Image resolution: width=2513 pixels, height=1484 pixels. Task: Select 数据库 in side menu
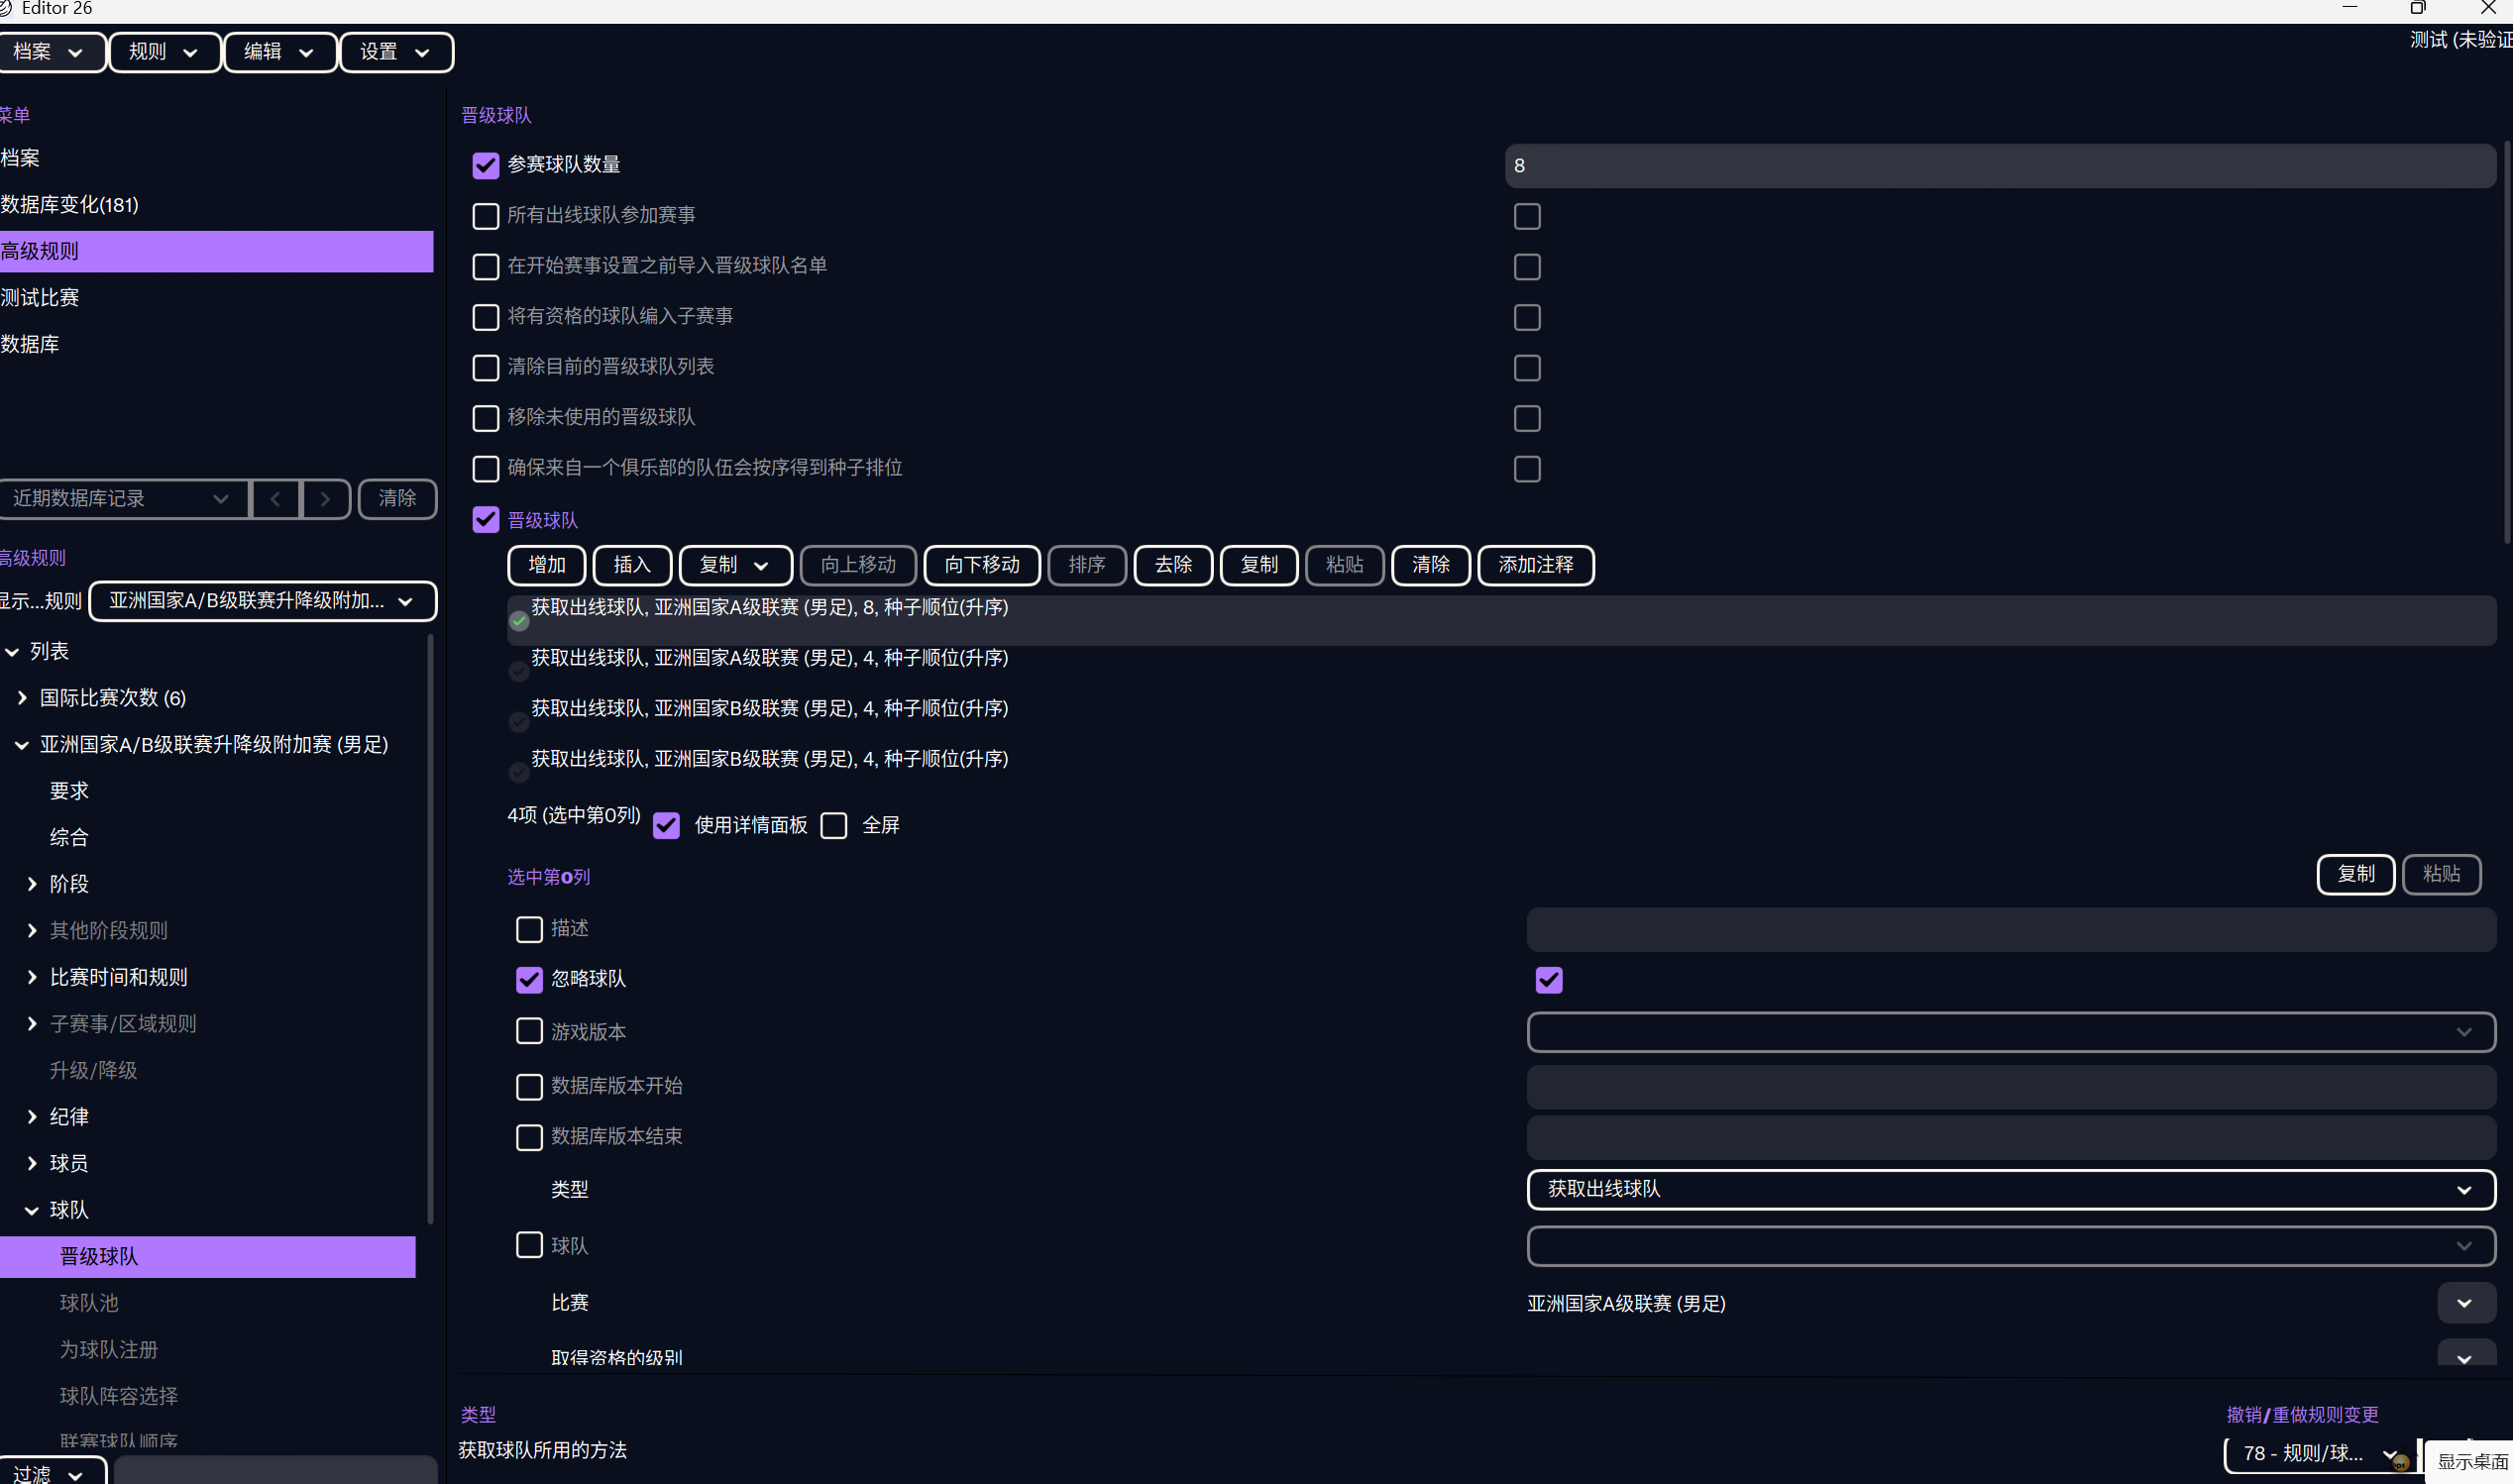(216, 344)
